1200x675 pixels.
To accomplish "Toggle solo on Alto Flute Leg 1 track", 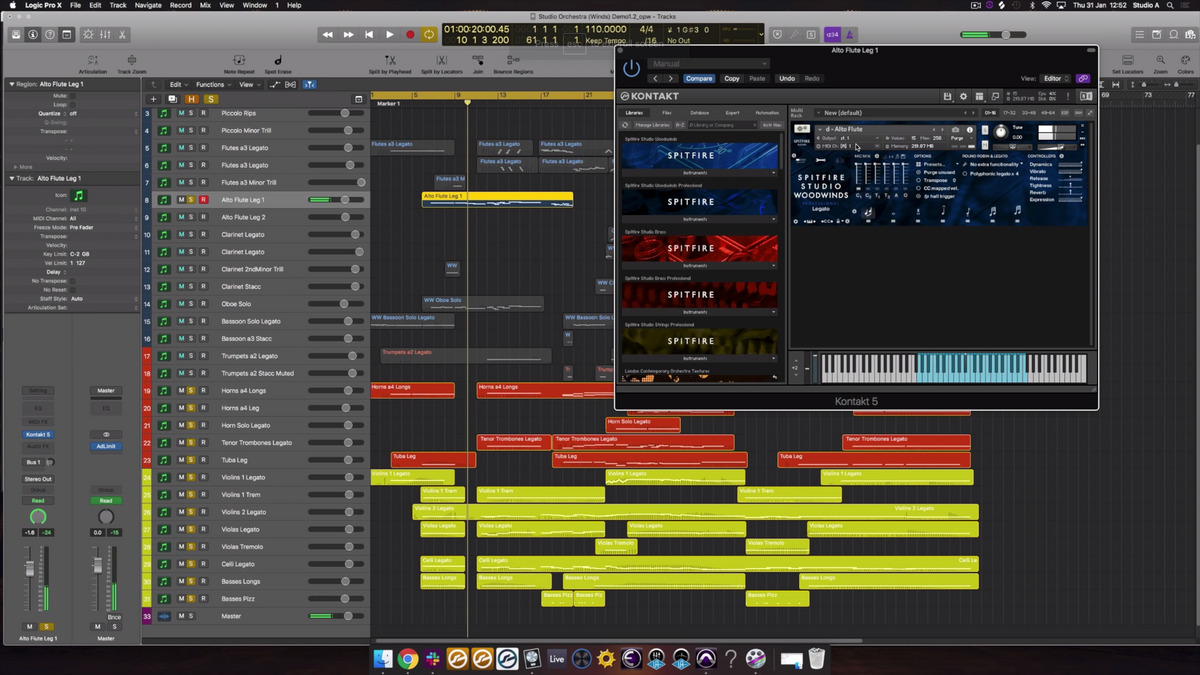I will point(192,200).
